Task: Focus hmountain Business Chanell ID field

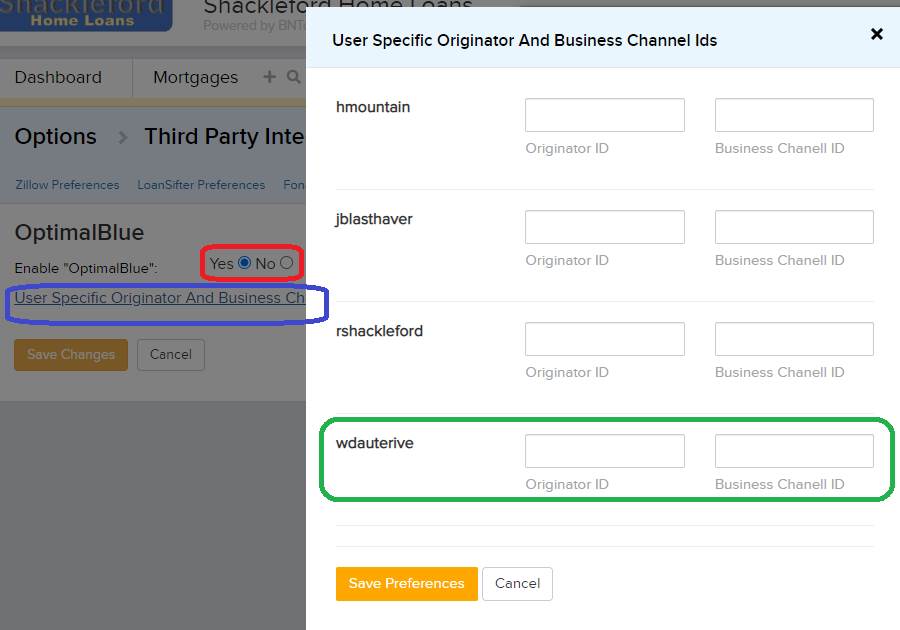Action: point(794,115)
